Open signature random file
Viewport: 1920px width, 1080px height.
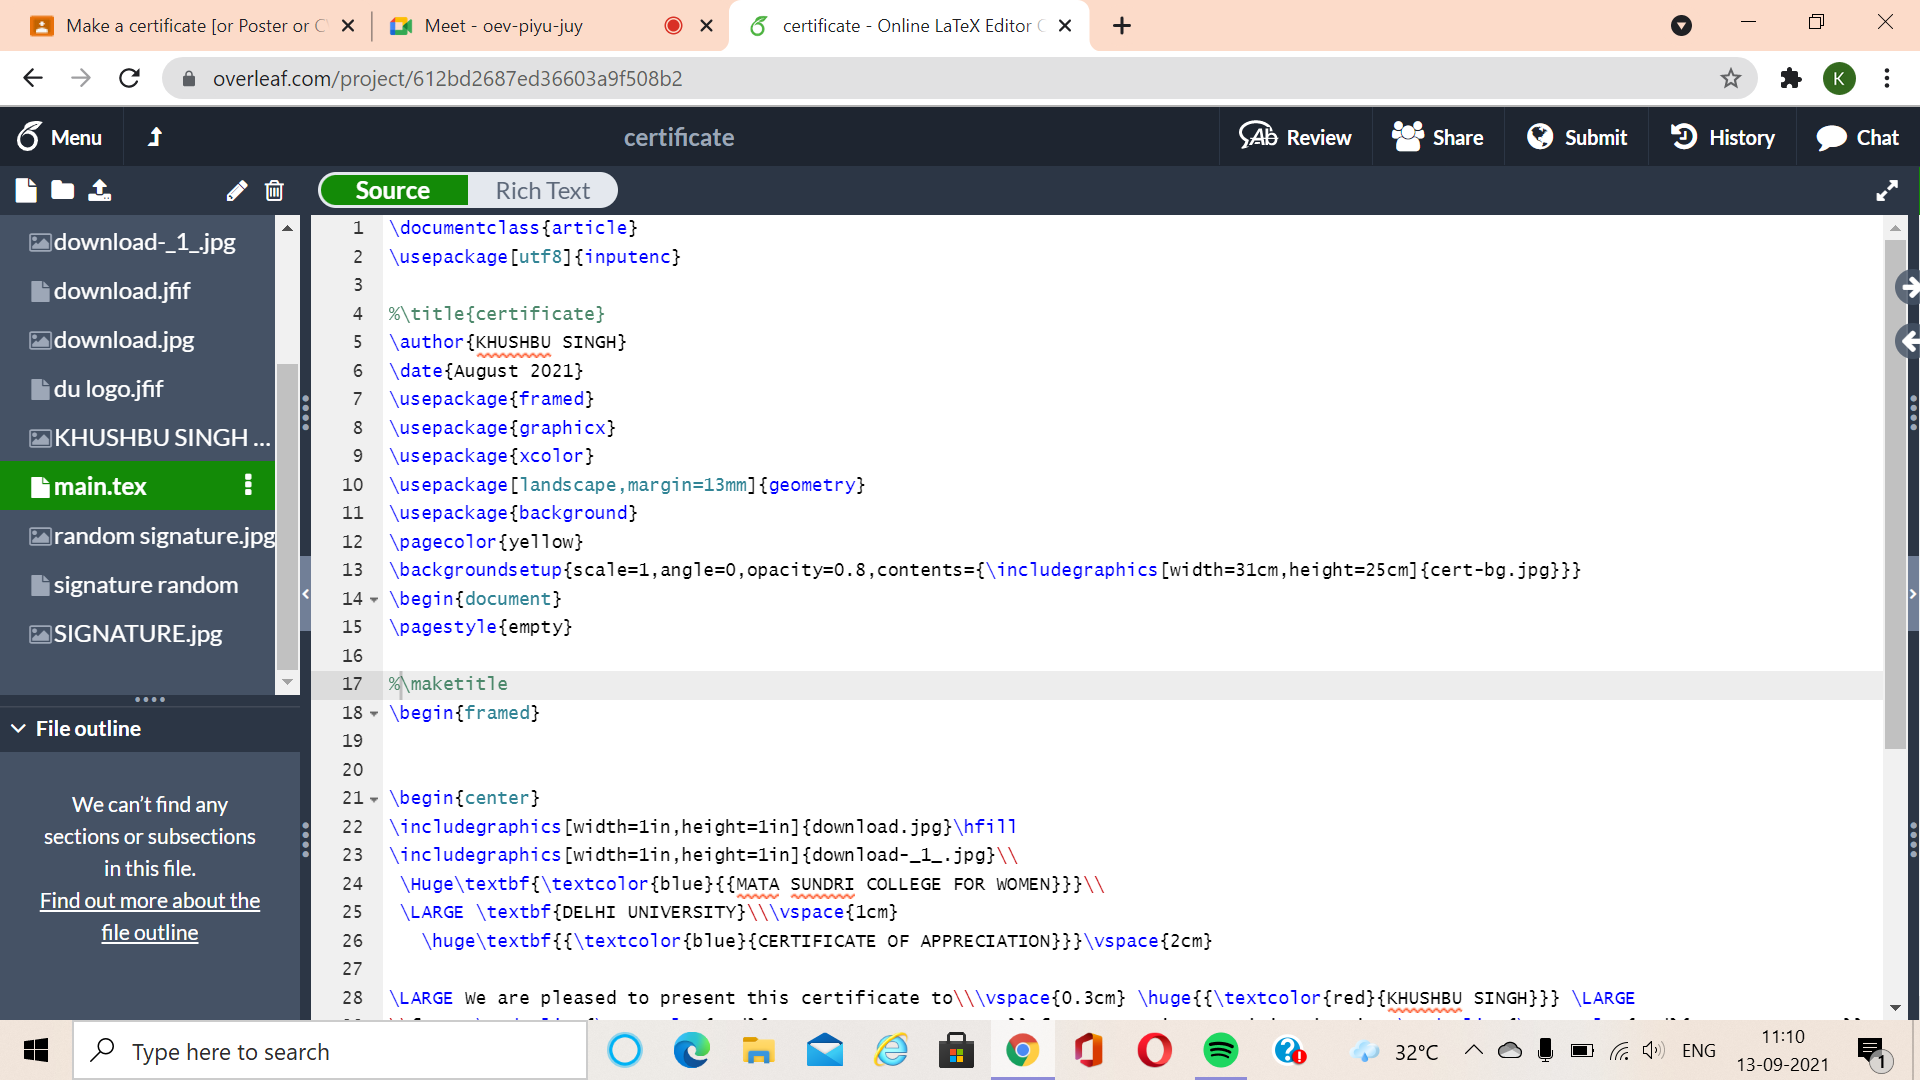coord(138,585)
